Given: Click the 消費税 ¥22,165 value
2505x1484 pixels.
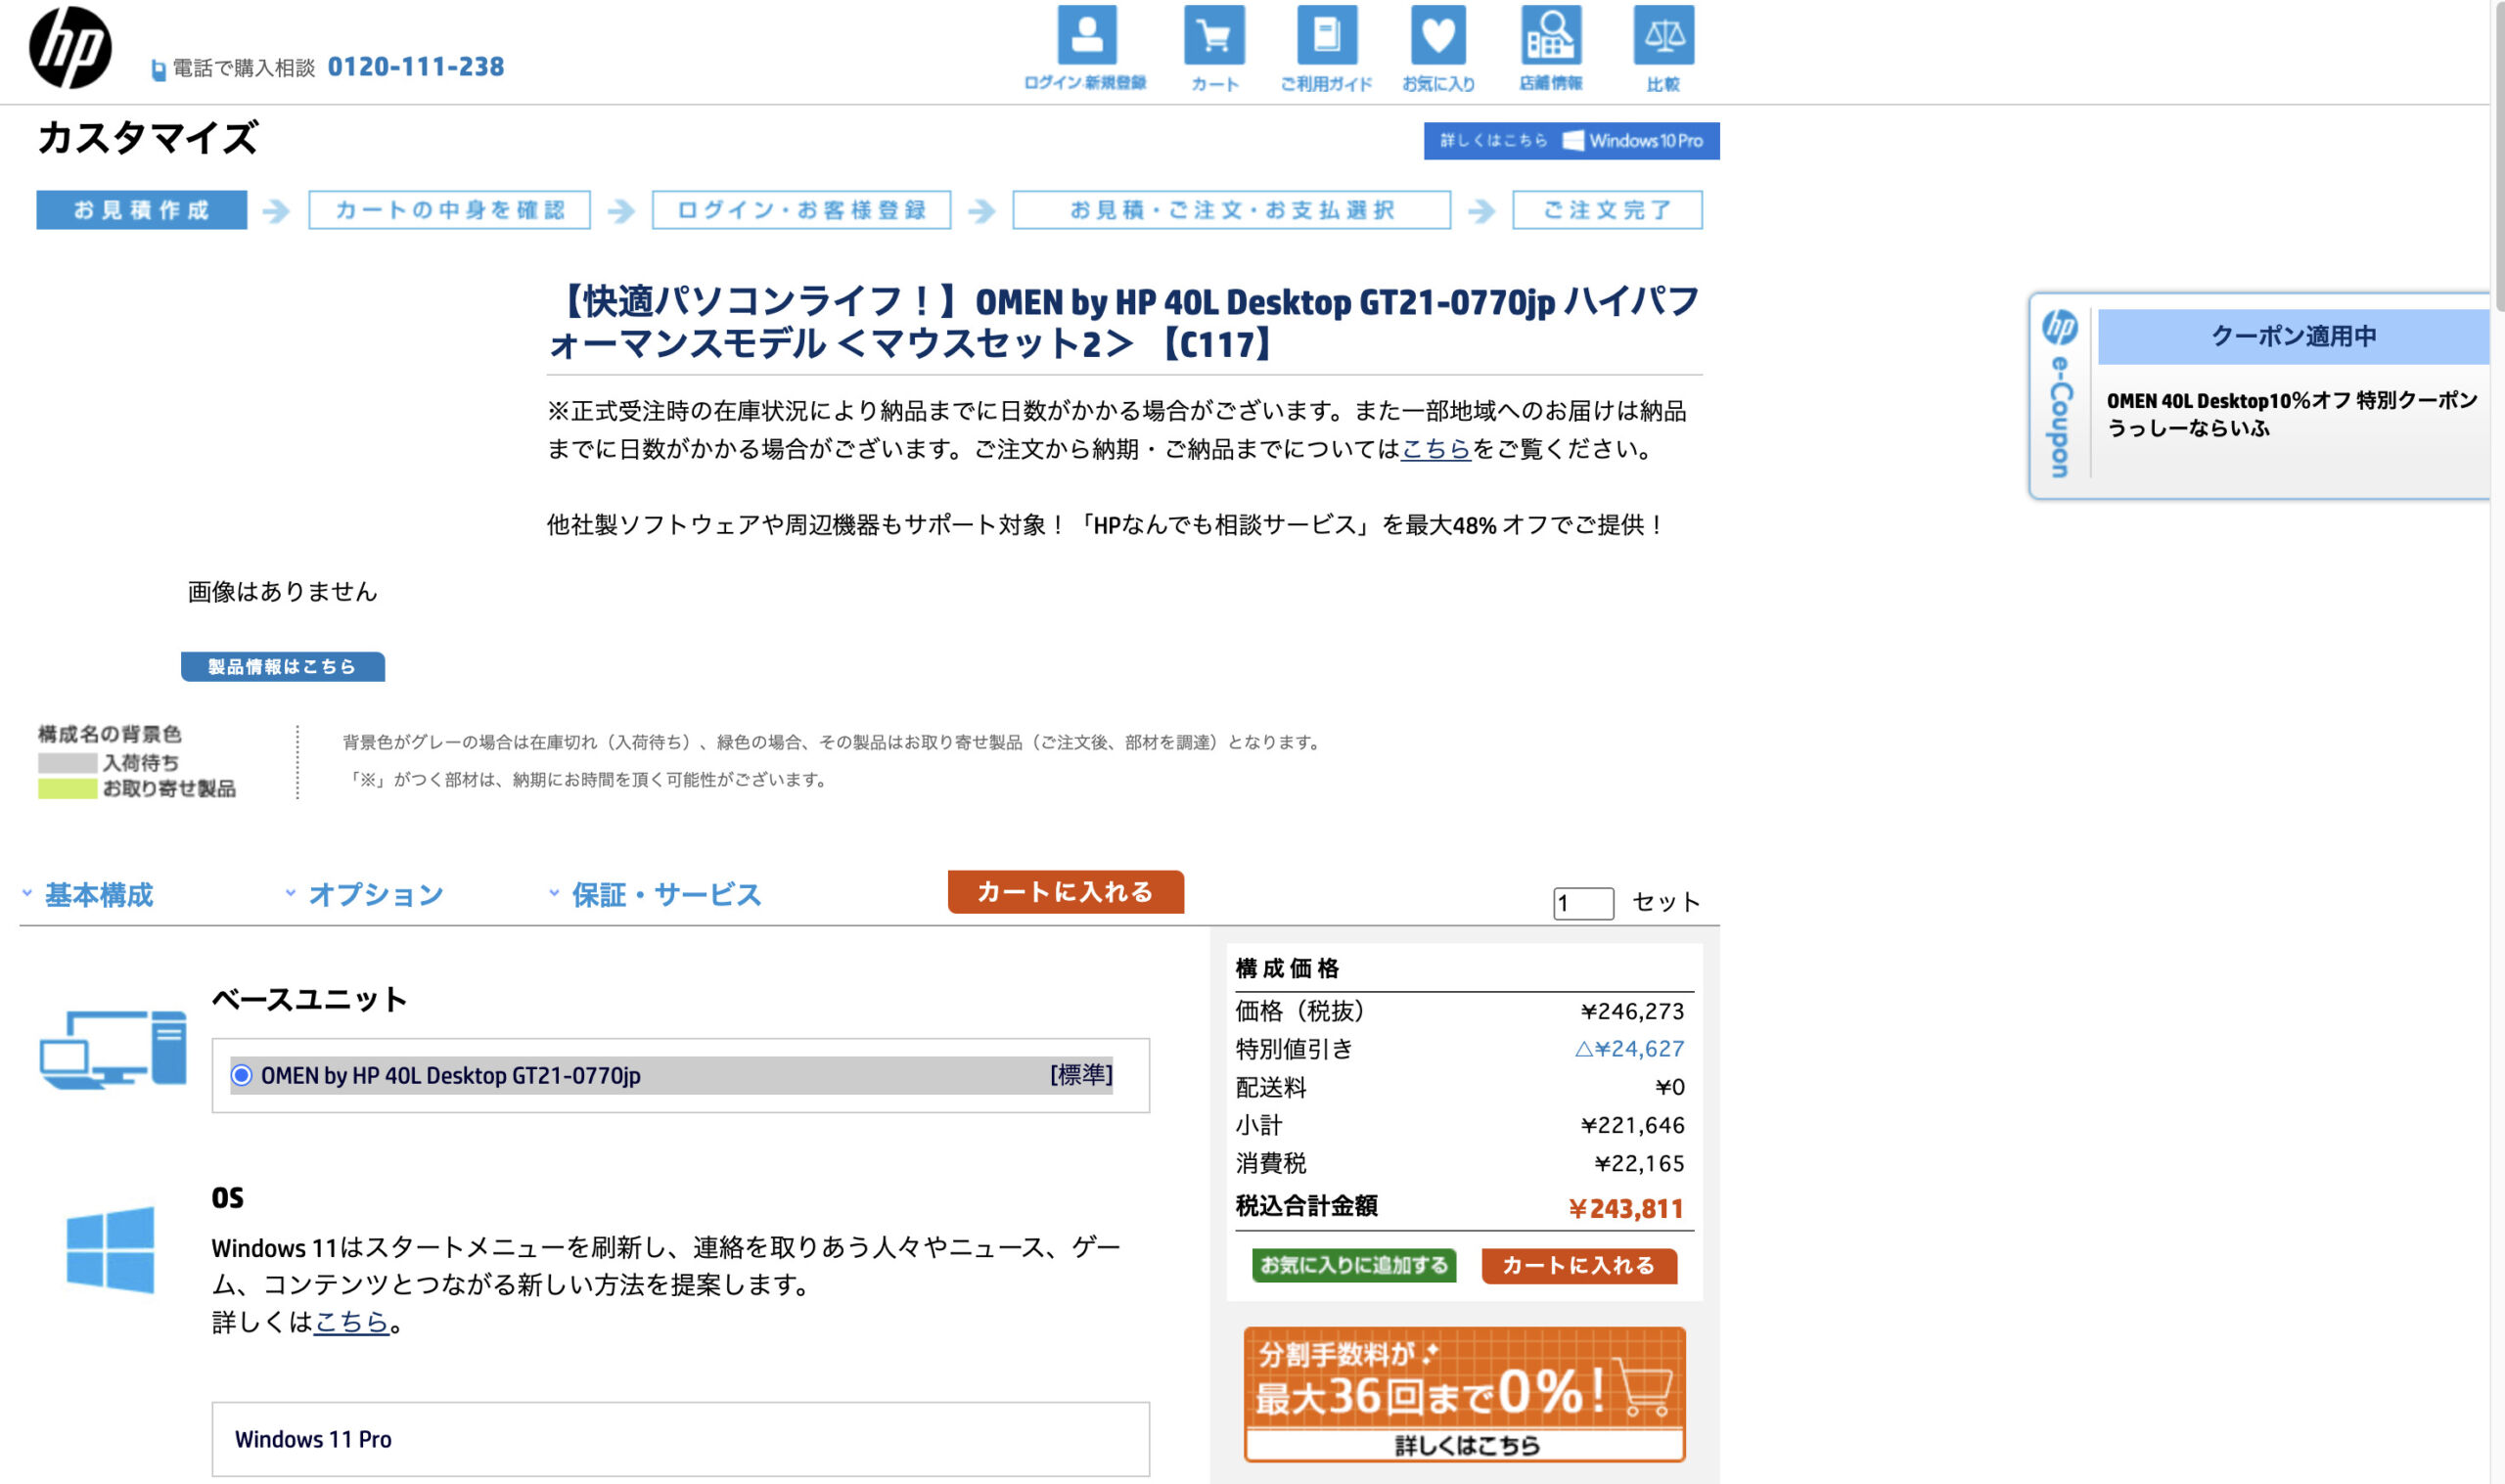Looking at the screenshot, I should click(x=1639, y=1163).
